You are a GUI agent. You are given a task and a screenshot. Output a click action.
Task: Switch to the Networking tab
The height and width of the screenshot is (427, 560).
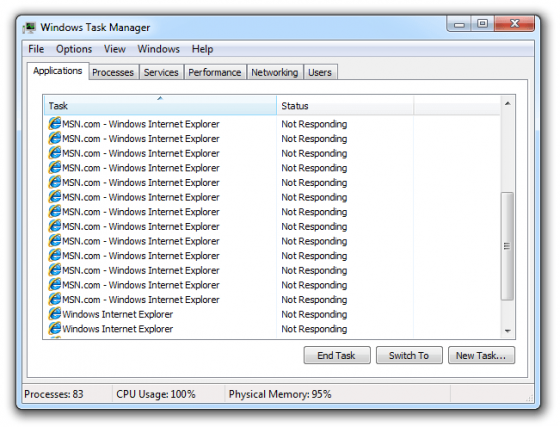[x=275, y=72]
